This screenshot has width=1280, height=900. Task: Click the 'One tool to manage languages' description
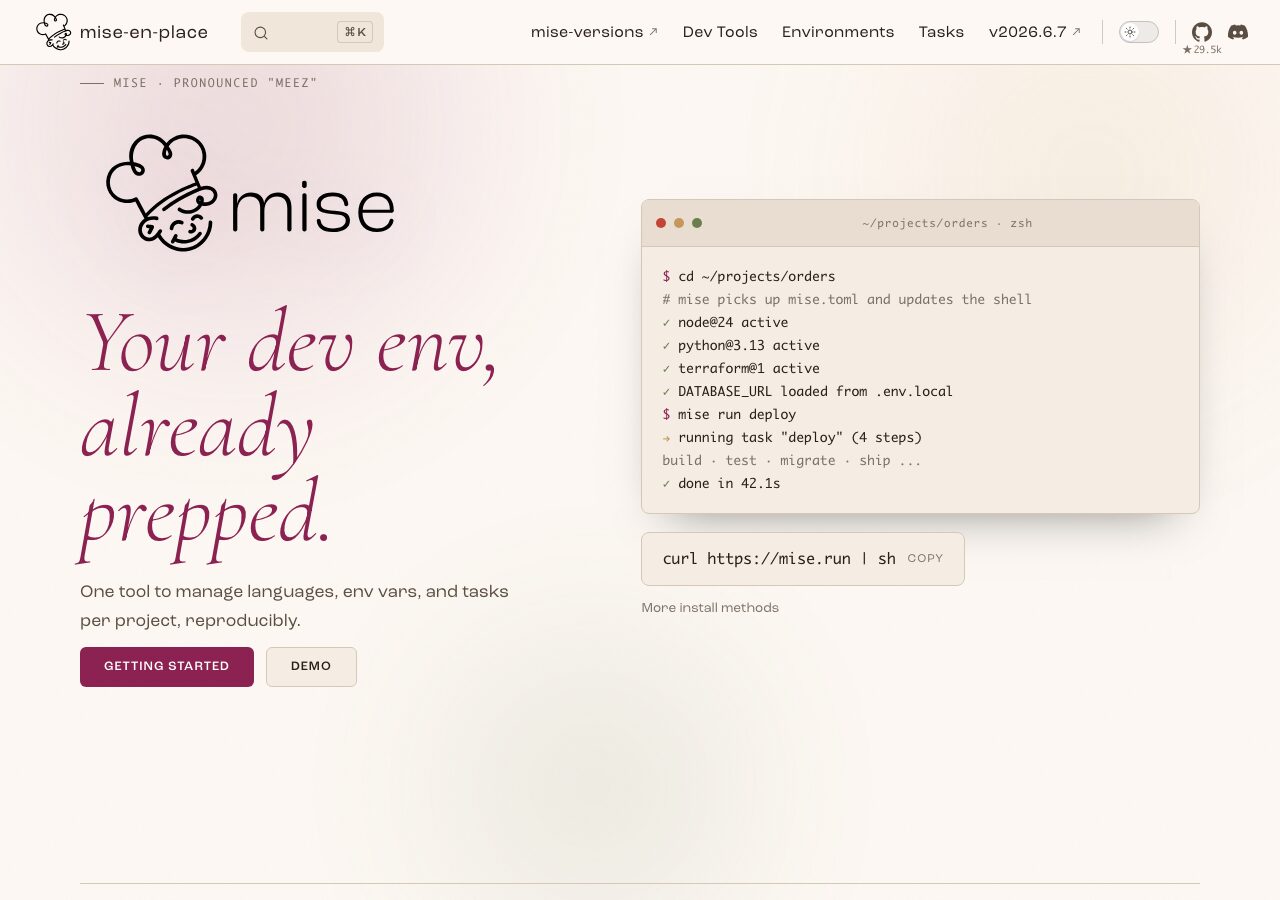294,606
